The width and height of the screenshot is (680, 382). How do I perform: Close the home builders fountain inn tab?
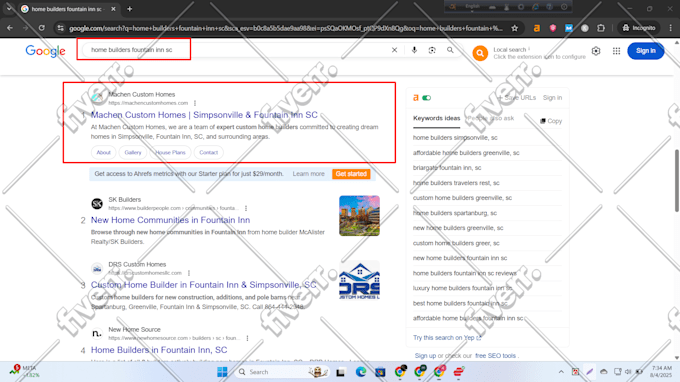click(x=113, y=9)
